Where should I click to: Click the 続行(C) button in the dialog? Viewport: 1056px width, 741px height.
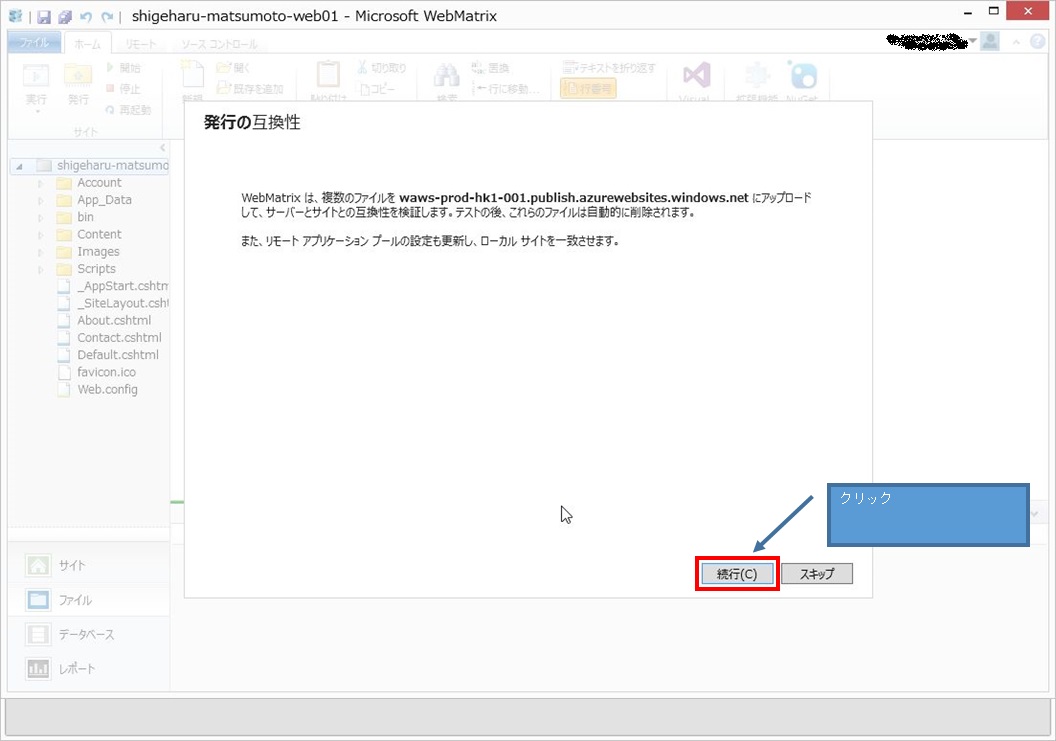[737, 574]
